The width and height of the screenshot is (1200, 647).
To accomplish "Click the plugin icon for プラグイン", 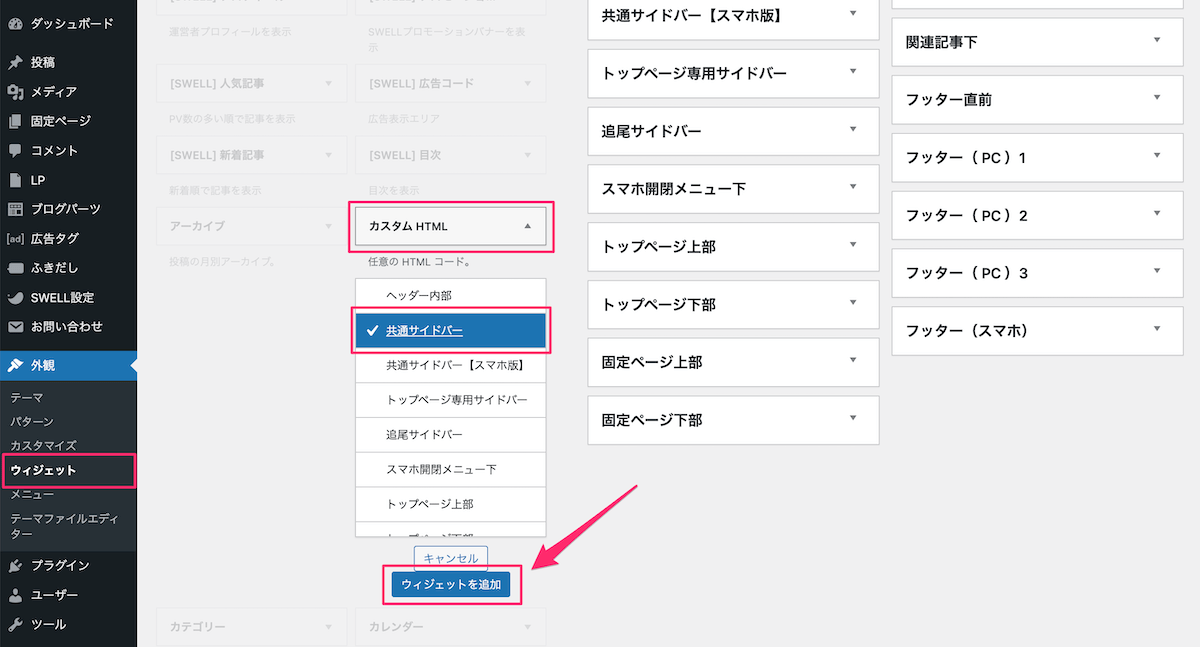I will (15, 566).
